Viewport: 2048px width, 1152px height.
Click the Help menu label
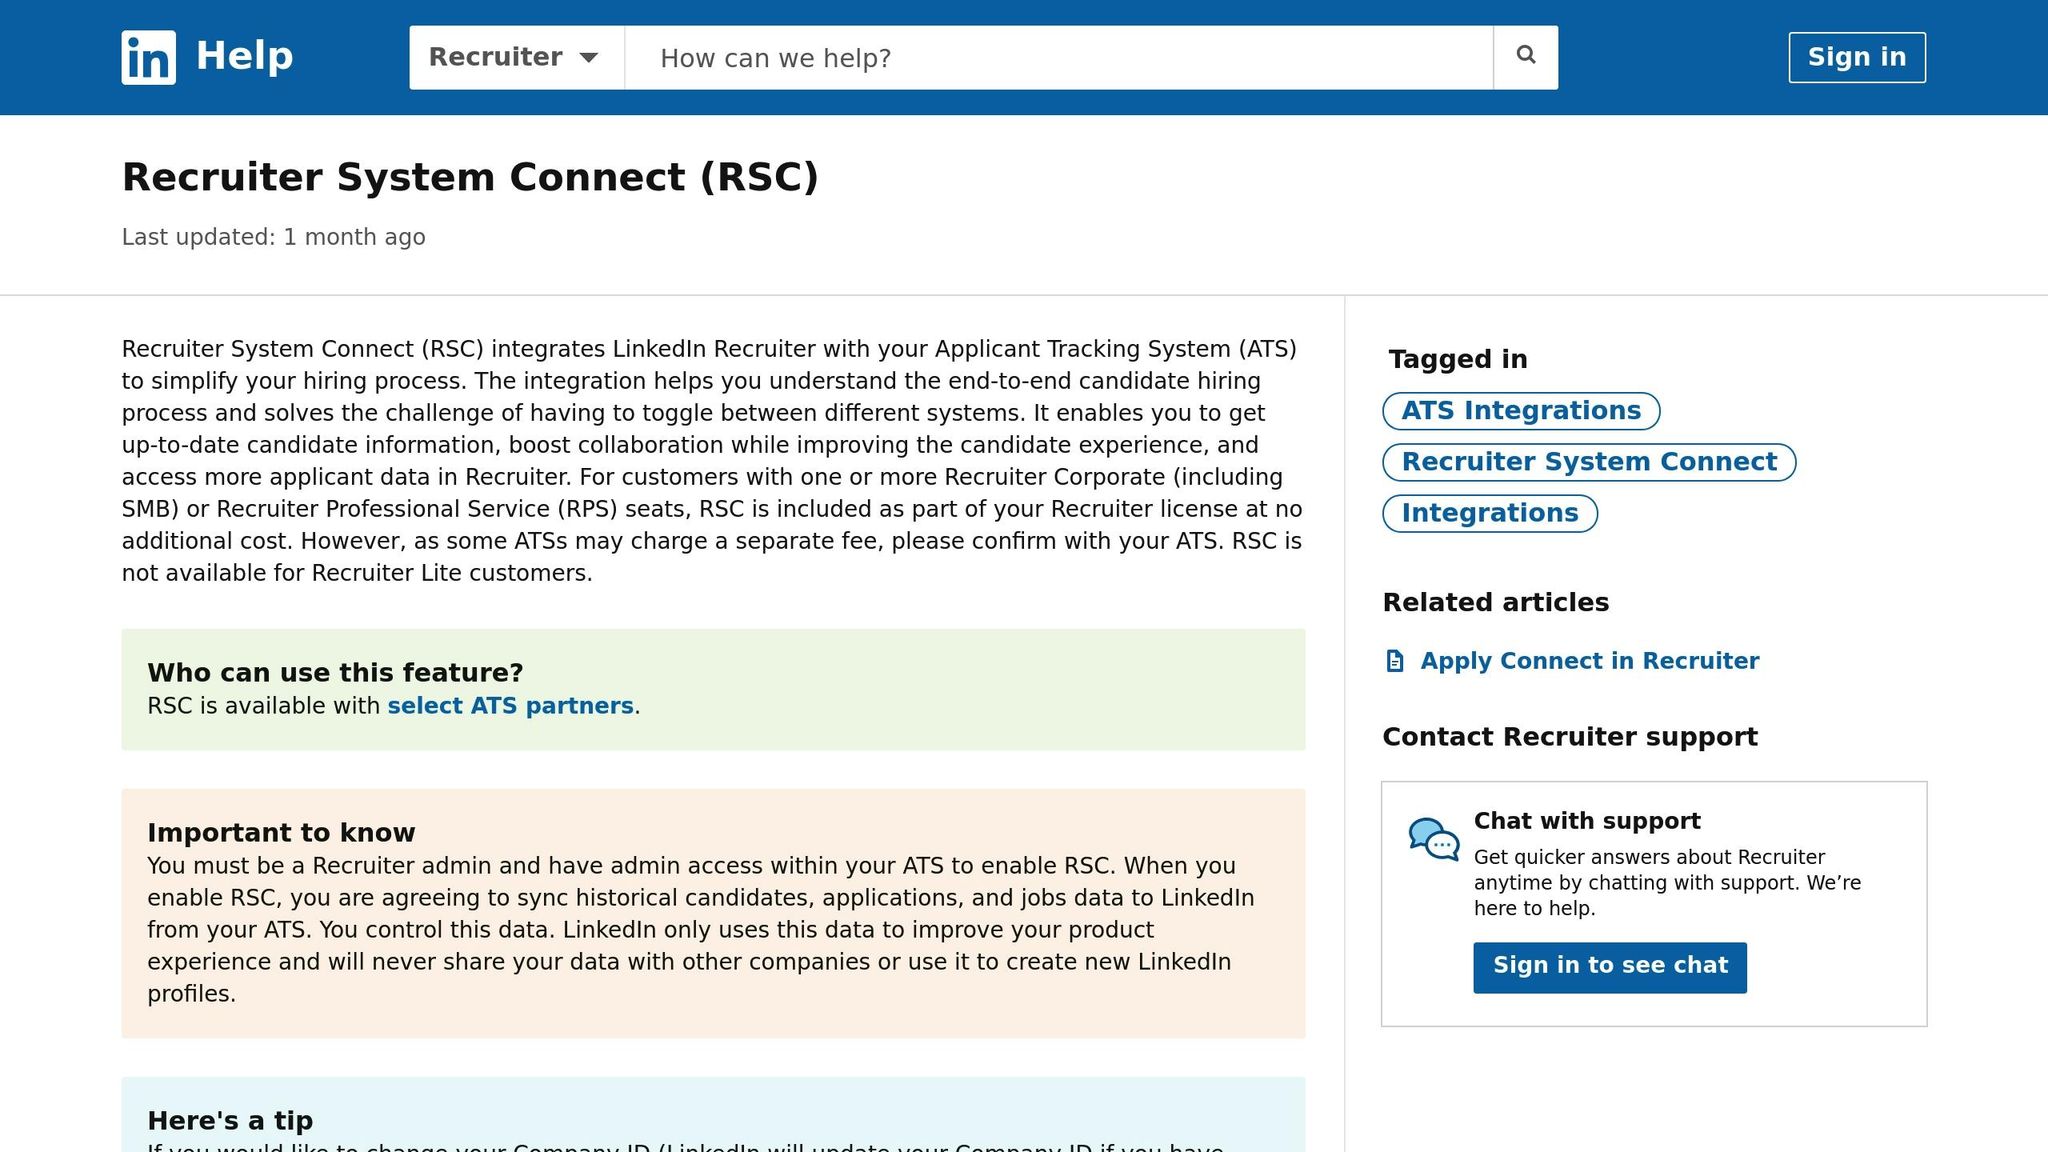(x=243, y=55)
